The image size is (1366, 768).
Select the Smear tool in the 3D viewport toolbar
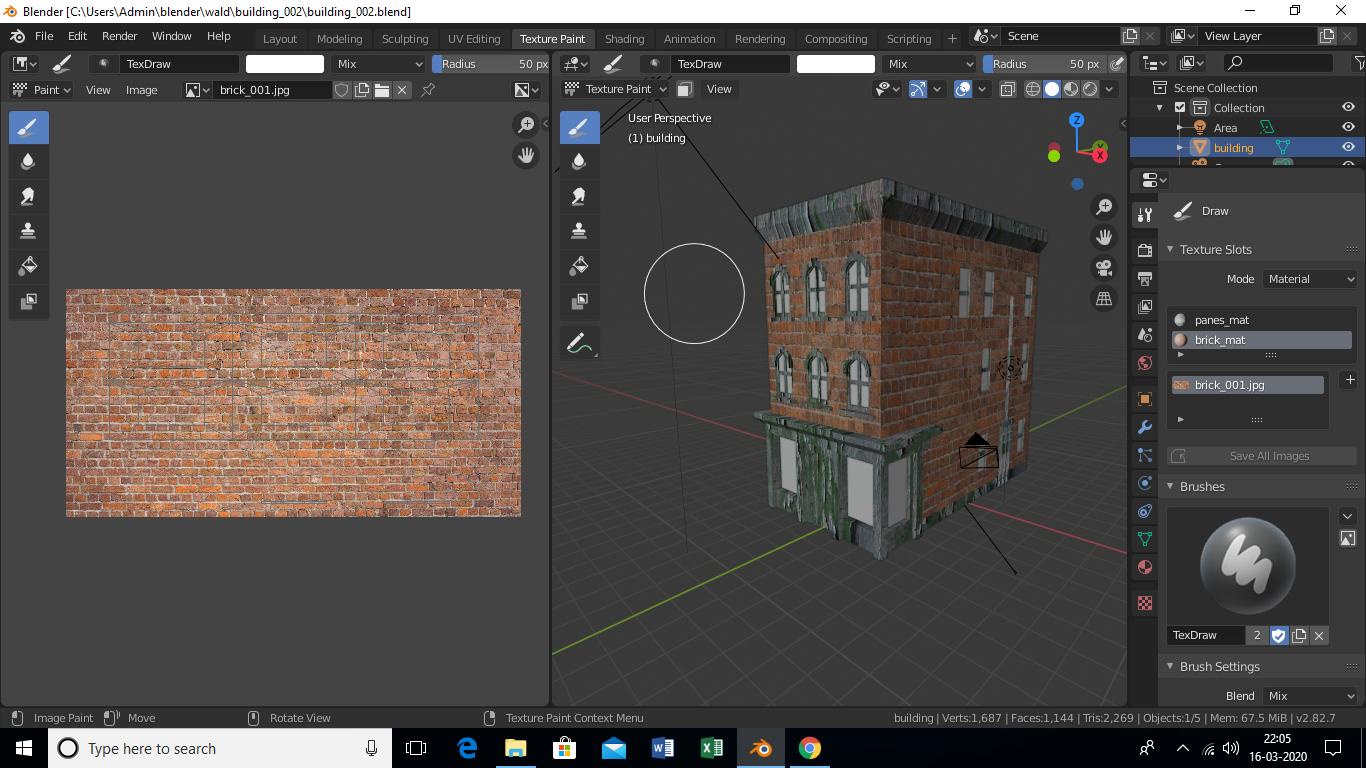579,196
